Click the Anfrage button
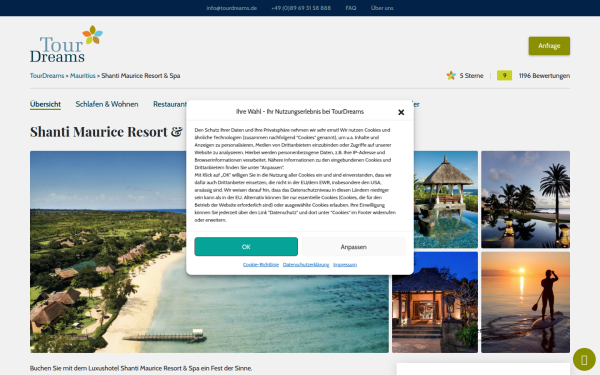600x375 pixels. [549, 46]
